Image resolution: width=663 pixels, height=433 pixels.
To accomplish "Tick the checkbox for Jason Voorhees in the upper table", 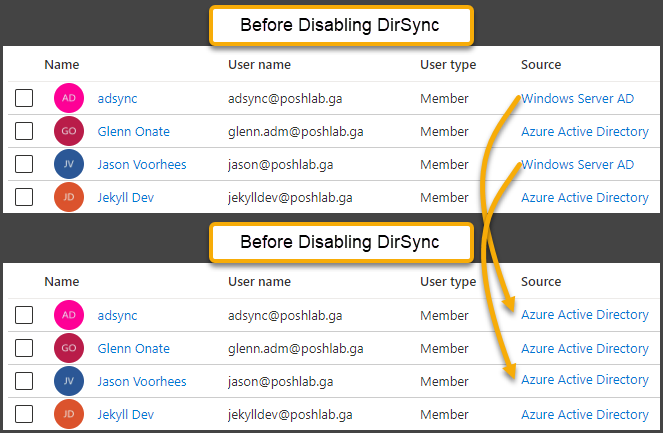I will [x=24, y=164].
